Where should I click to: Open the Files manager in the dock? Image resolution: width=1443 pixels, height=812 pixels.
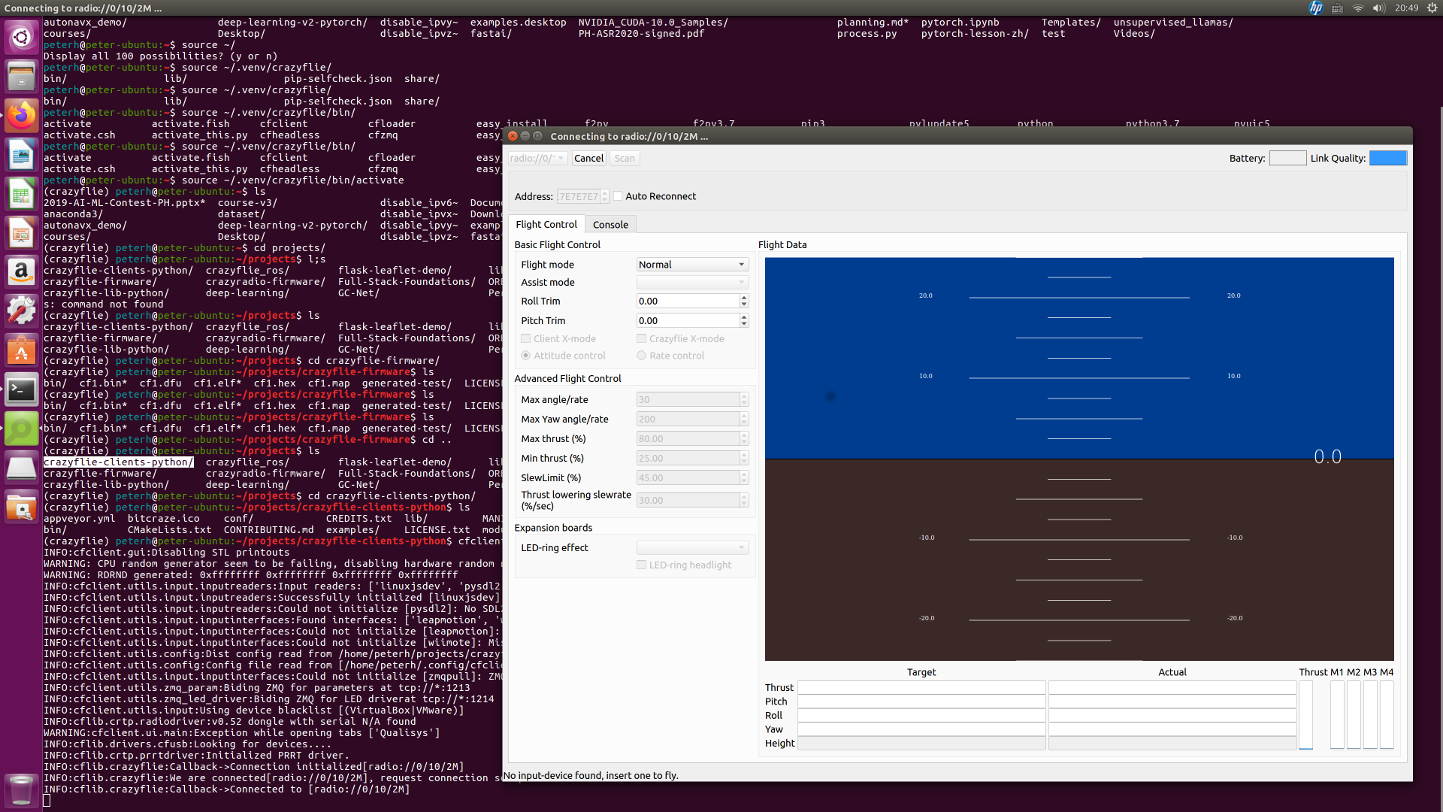(x=21, y=76)
